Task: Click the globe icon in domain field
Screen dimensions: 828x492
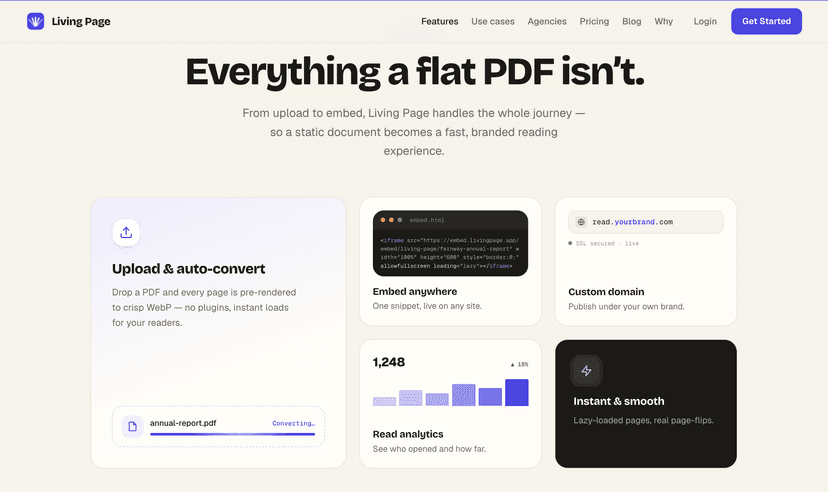Action: (581, 222)
